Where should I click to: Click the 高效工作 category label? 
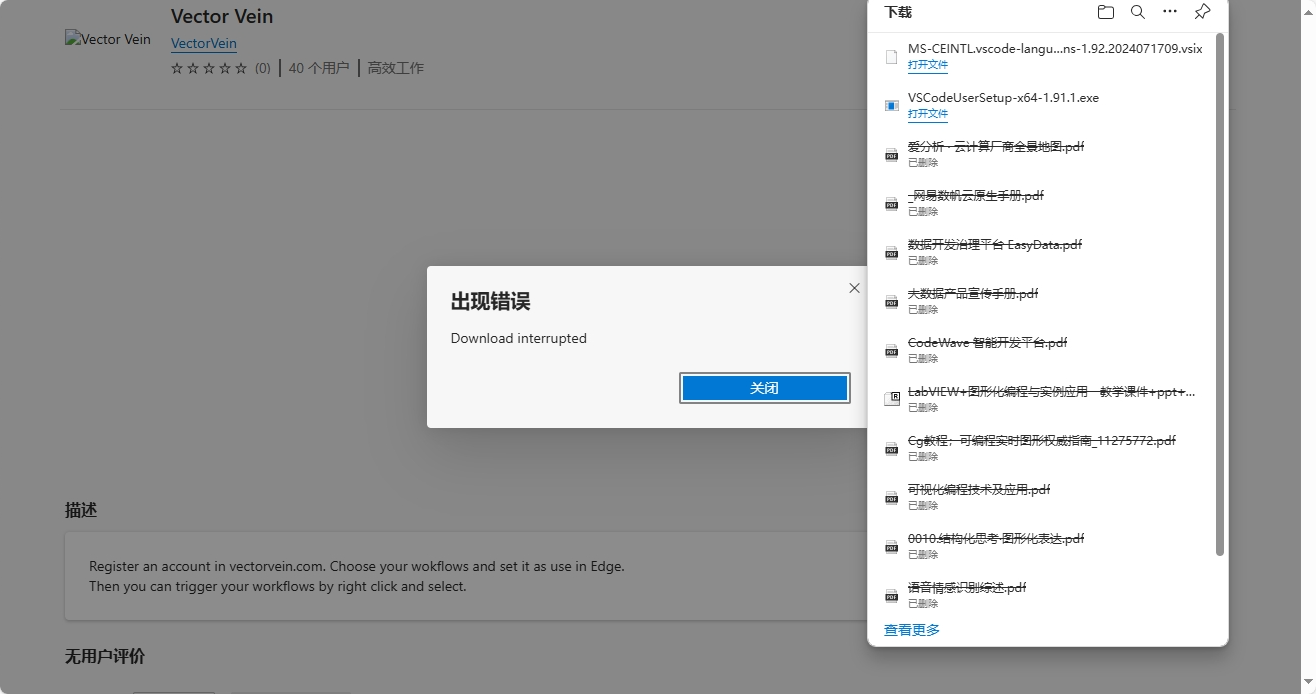tap(395, 68)
